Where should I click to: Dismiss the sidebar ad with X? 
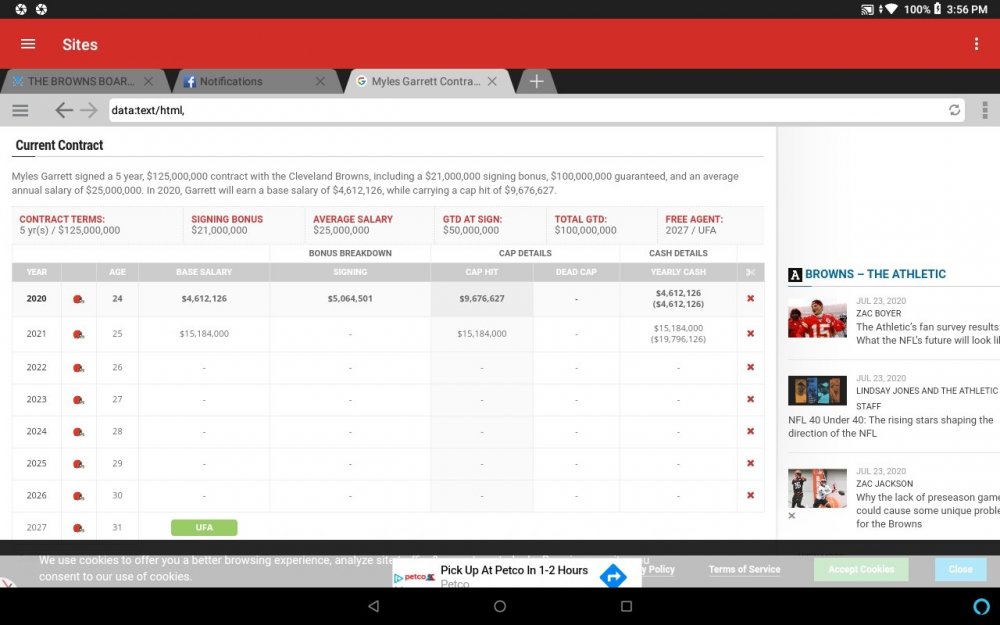(792, 515)
